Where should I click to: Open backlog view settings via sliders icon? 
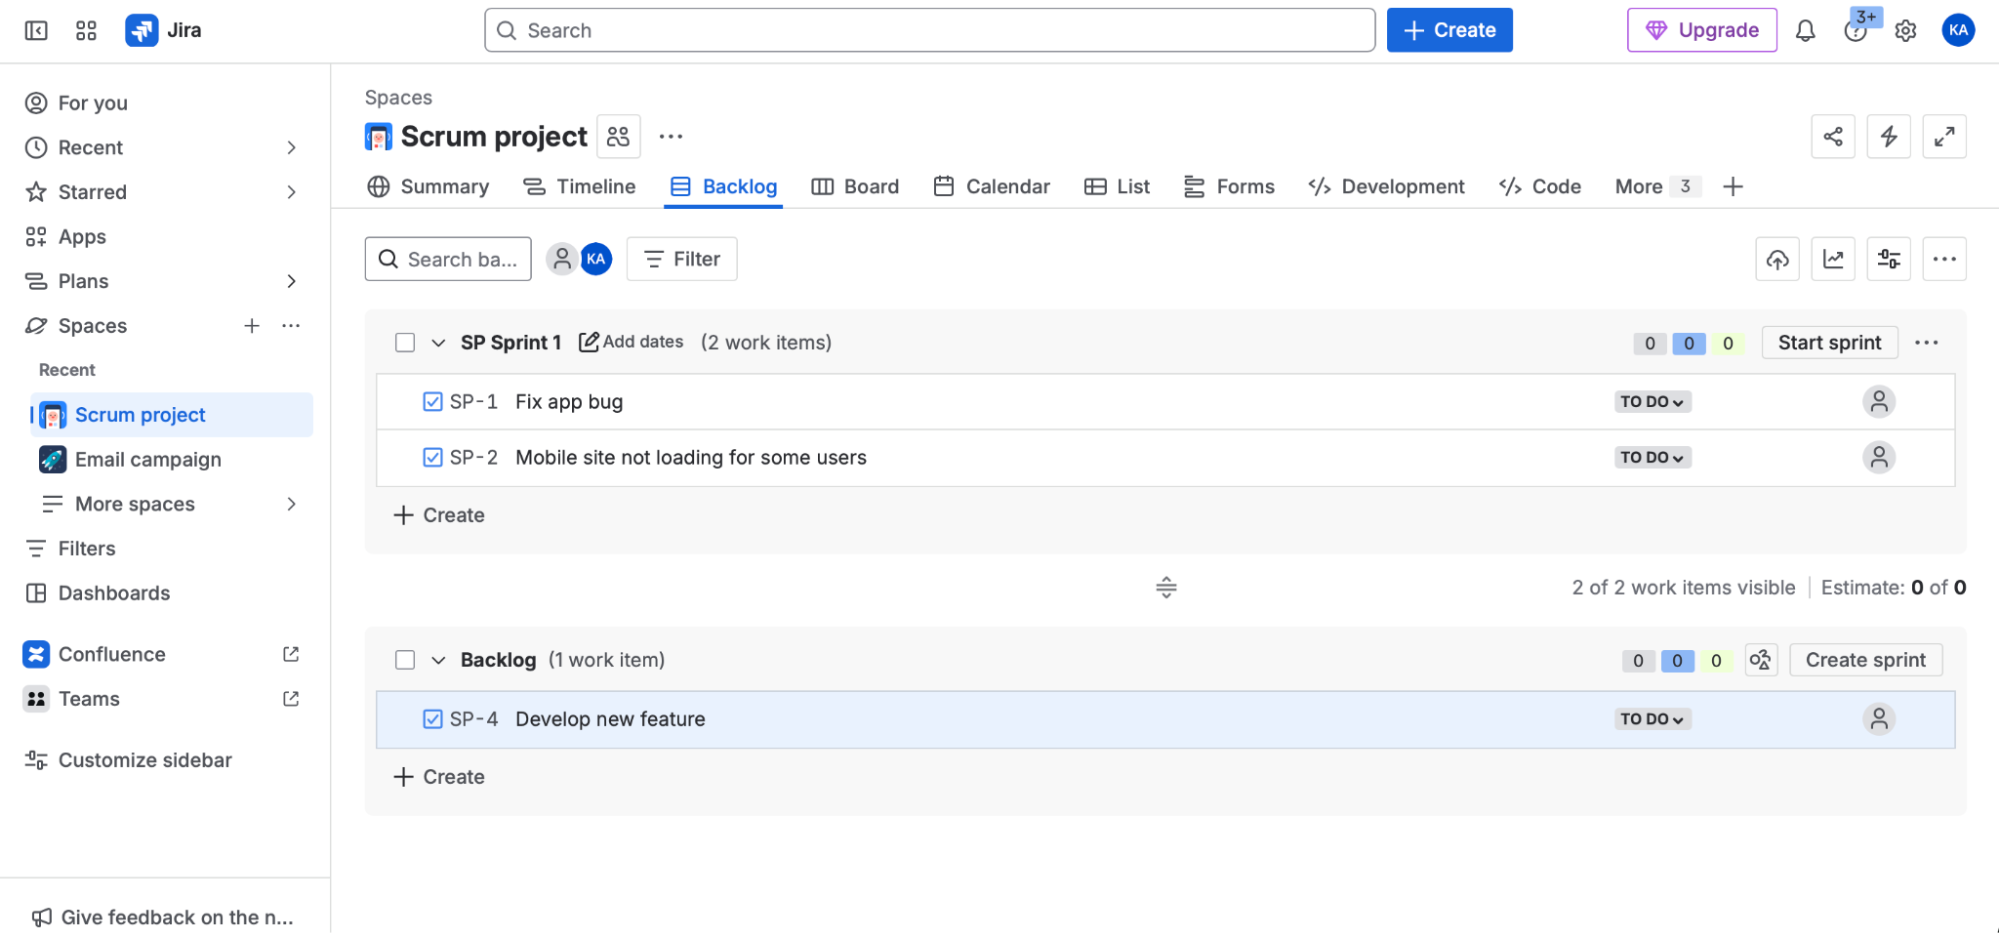1888,258
